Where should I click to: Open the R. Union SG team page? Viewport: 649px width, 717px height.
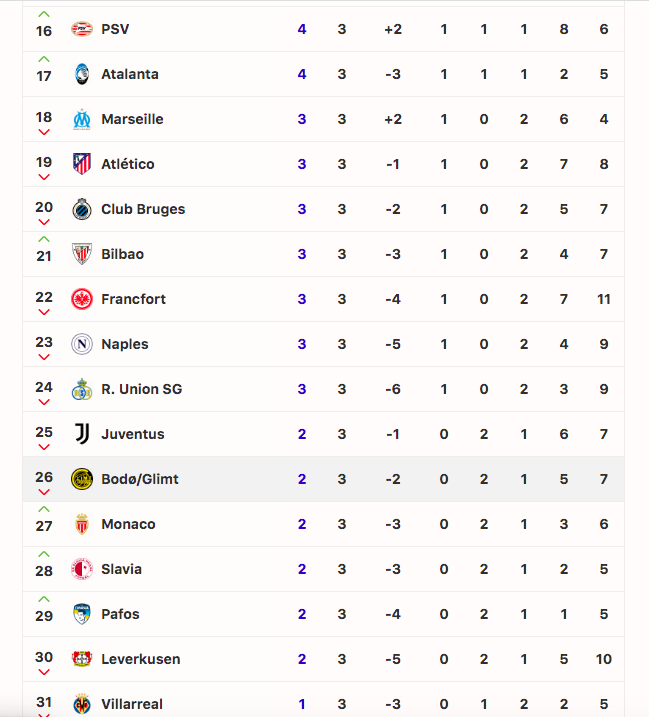point(141,389)
